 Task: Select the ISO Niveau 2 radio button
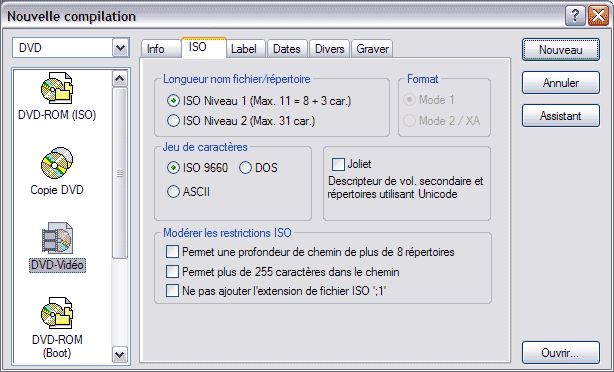coord(173,121)
